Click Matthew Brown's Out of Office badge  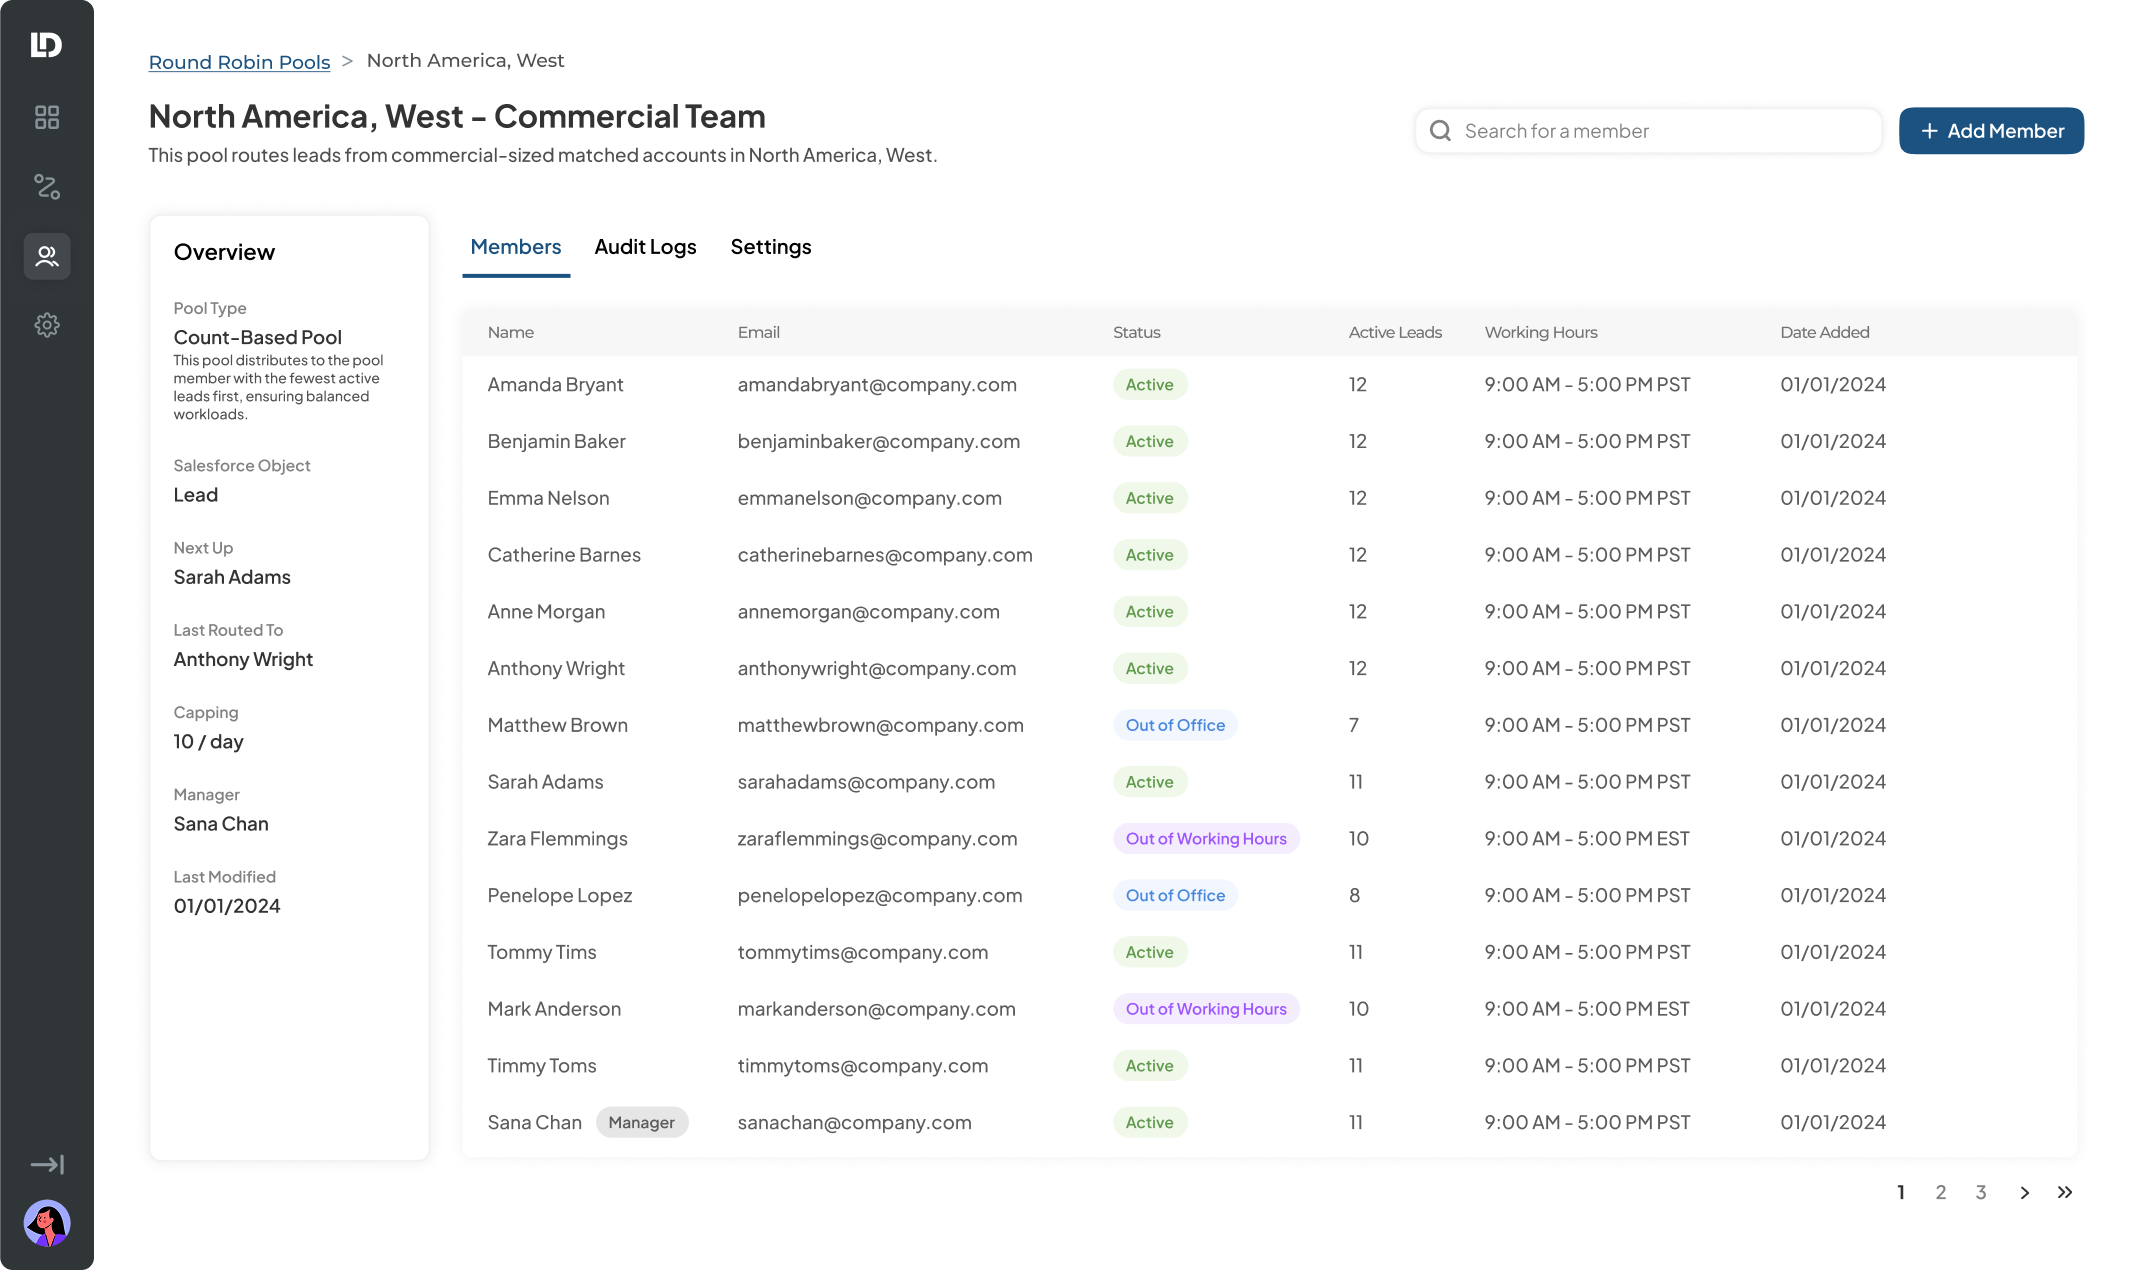point(1175,725)
